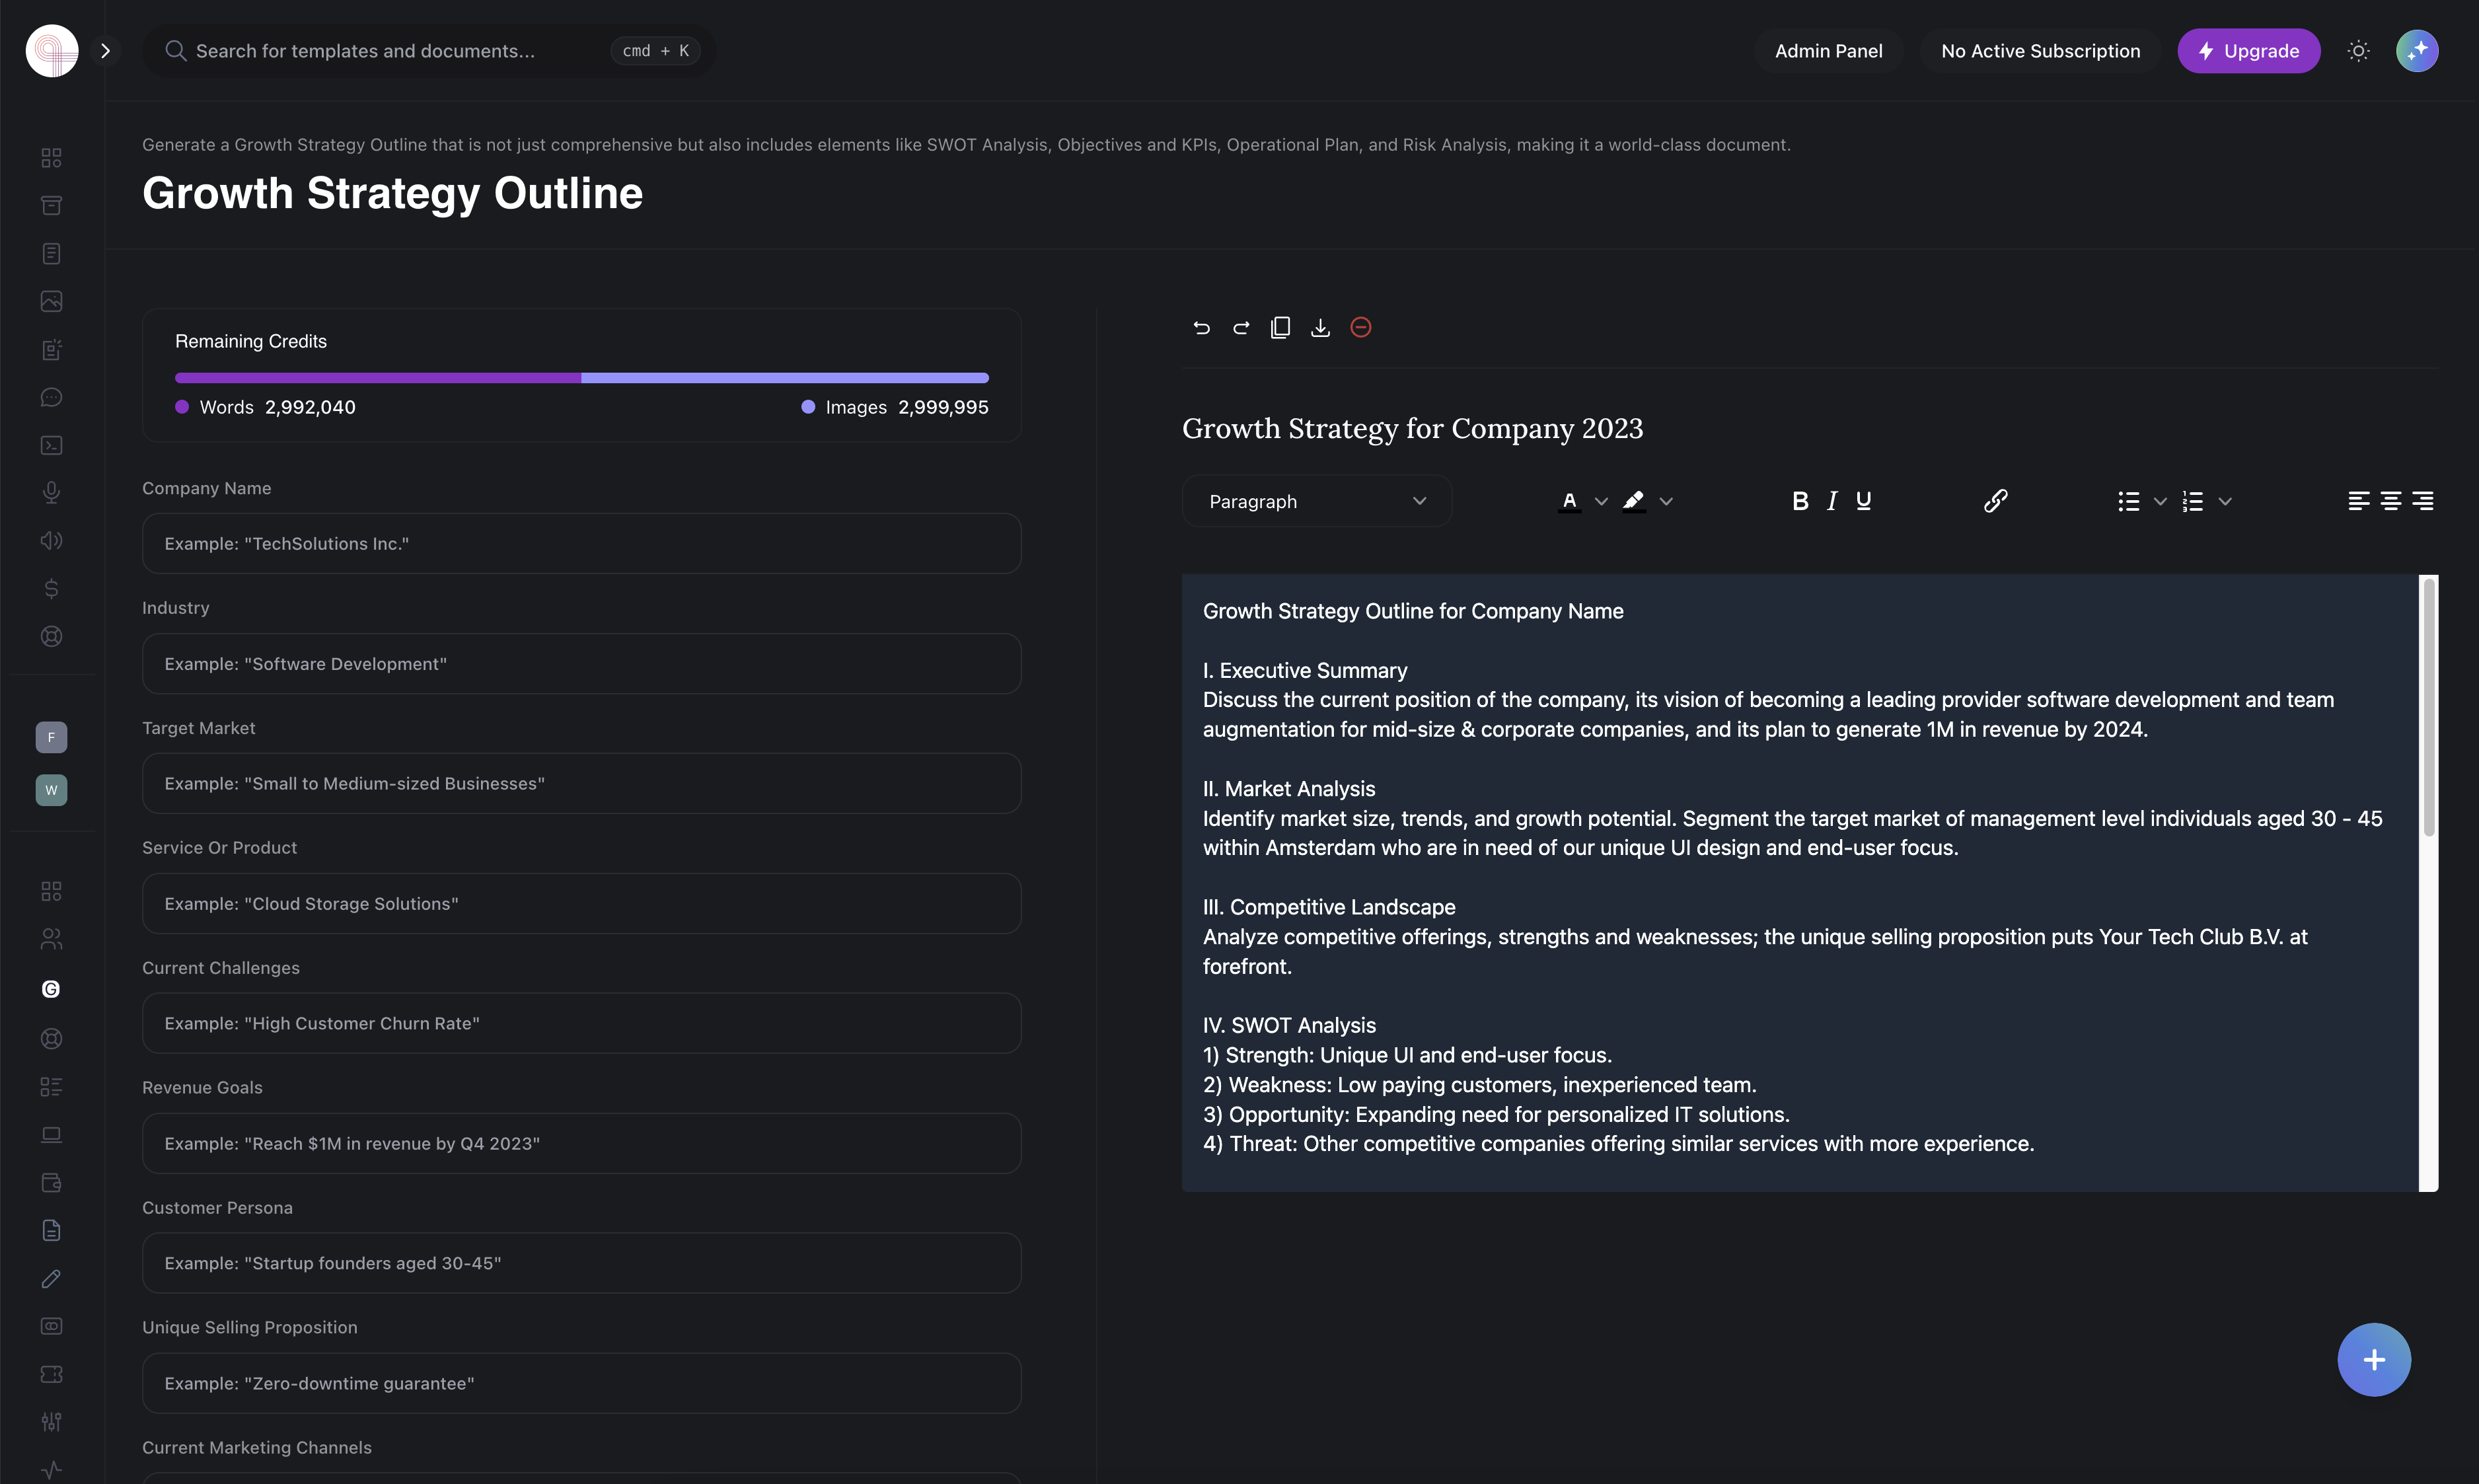
Task: Expand the bullet list options chevron
Action: click(x=2160, y=502)
